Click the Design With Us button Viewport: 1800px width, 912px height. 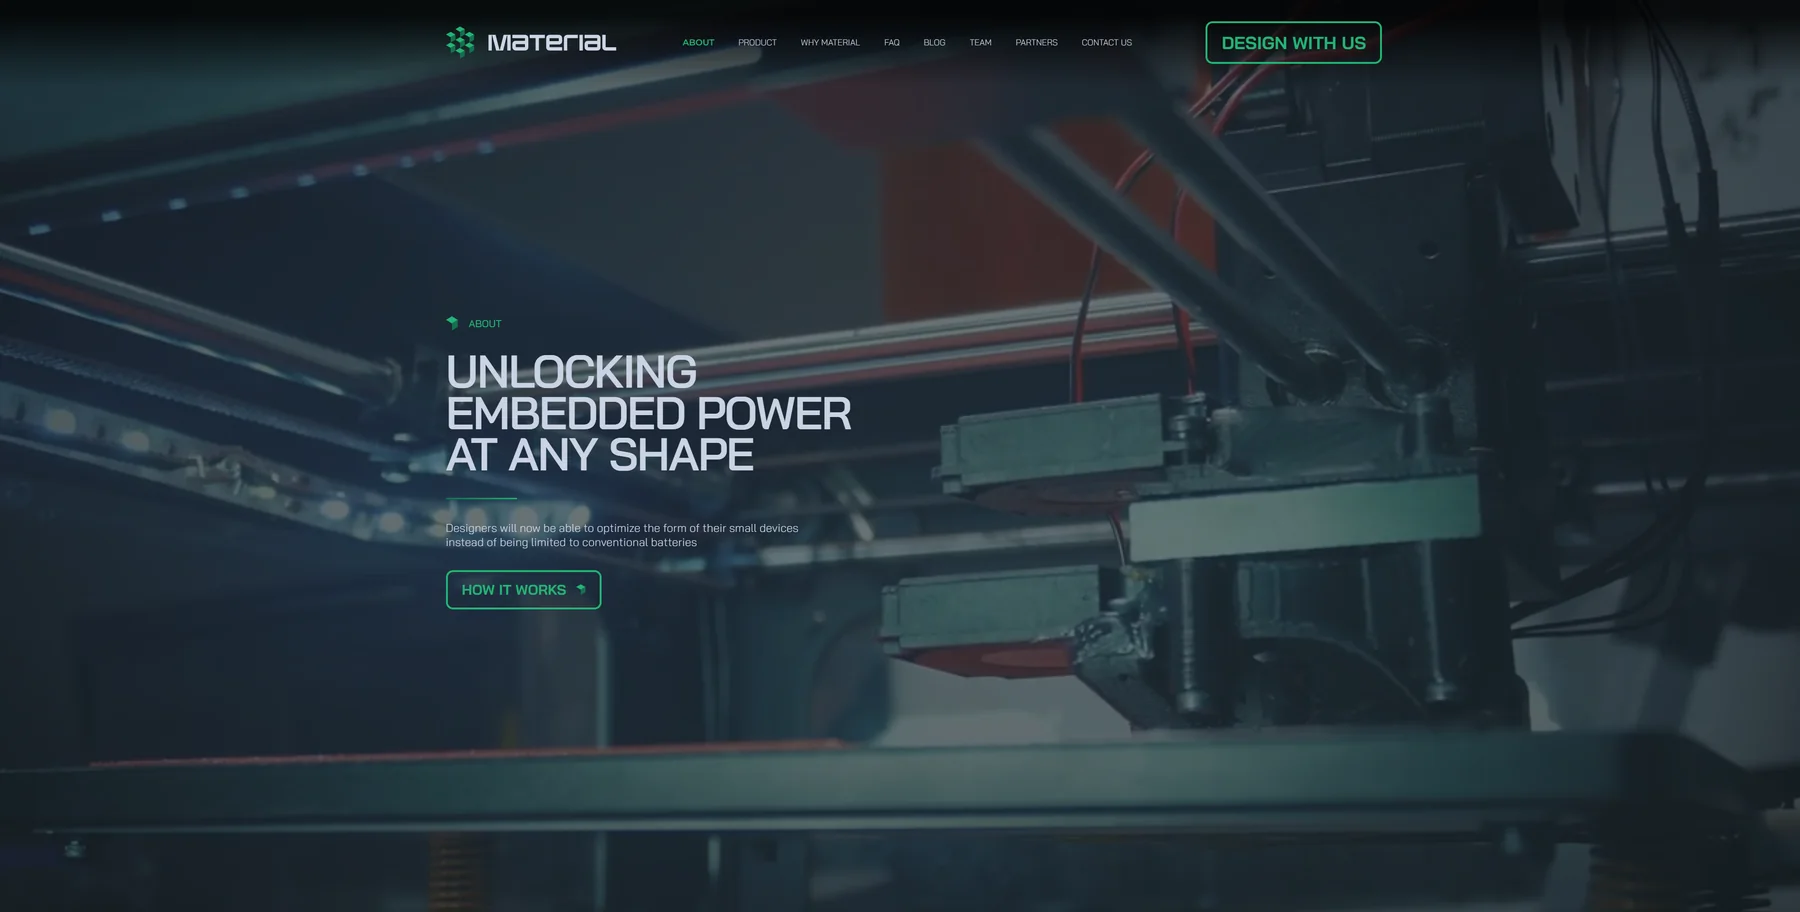(x=1293, y=43)
